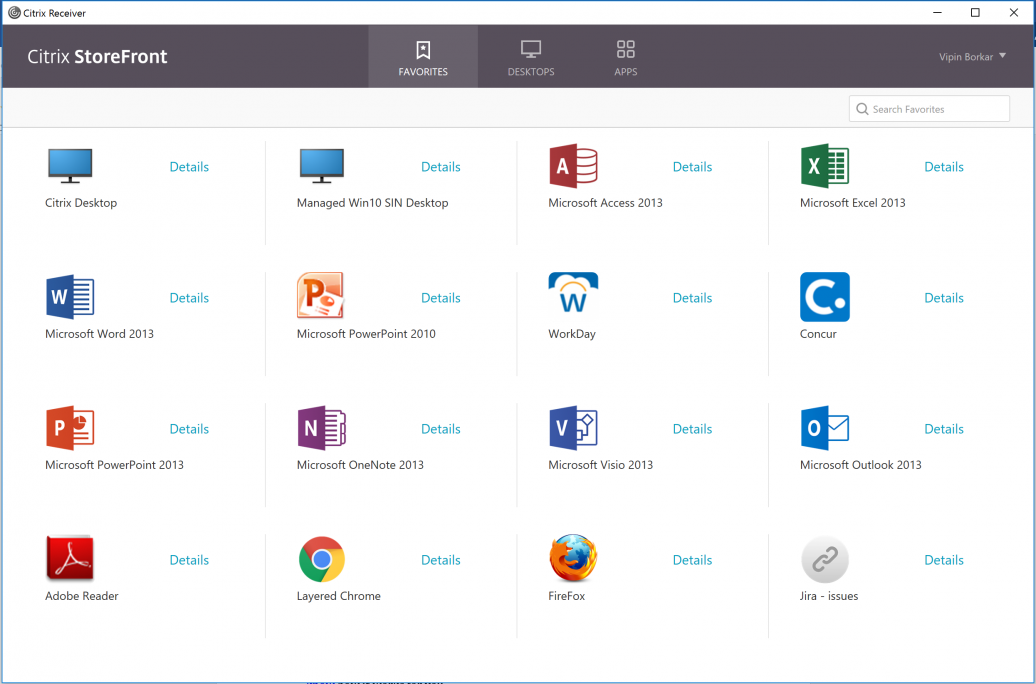Open Microsoft Visio 2013 icon
Screen dimensions: 1036x684
point(573,428)
